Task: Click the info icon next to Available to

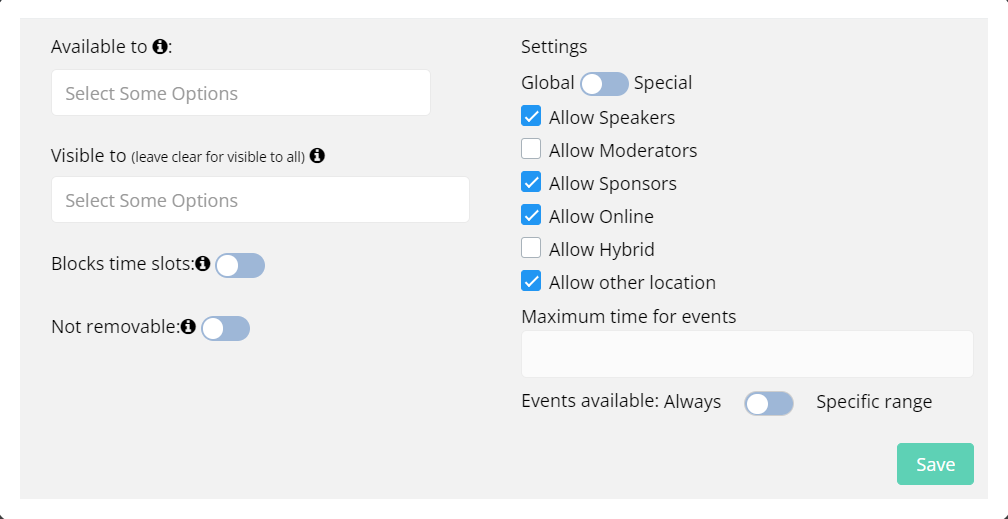Action: (159, 46)
